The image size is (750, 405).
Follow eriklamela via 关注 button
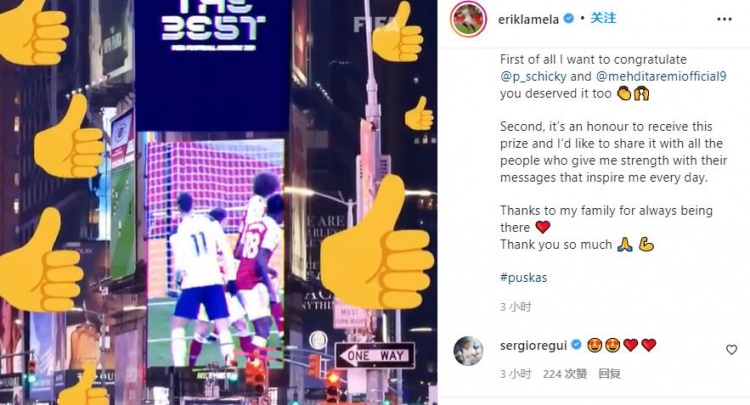603,18
